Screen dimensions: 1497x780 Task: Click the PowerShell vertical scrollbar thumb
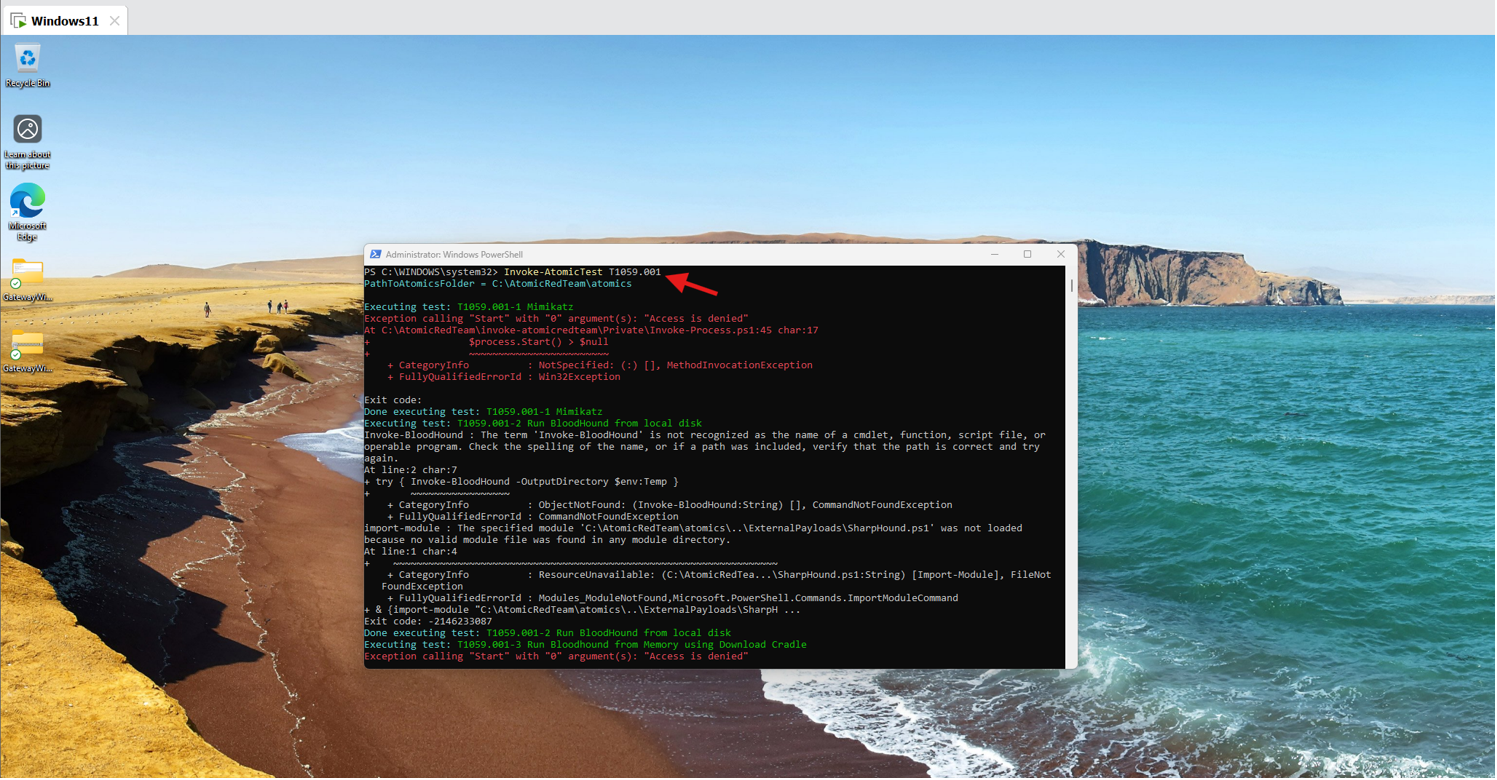[x=1072, y=286]
